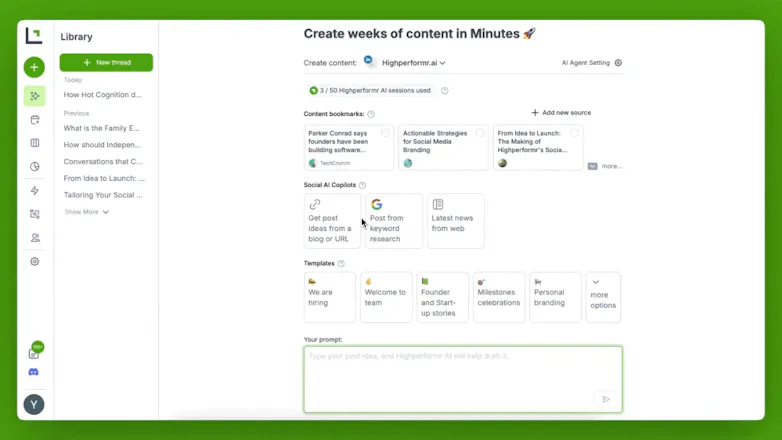Open Parker Conrad TechCrunch bookmark card

point(349,148)
